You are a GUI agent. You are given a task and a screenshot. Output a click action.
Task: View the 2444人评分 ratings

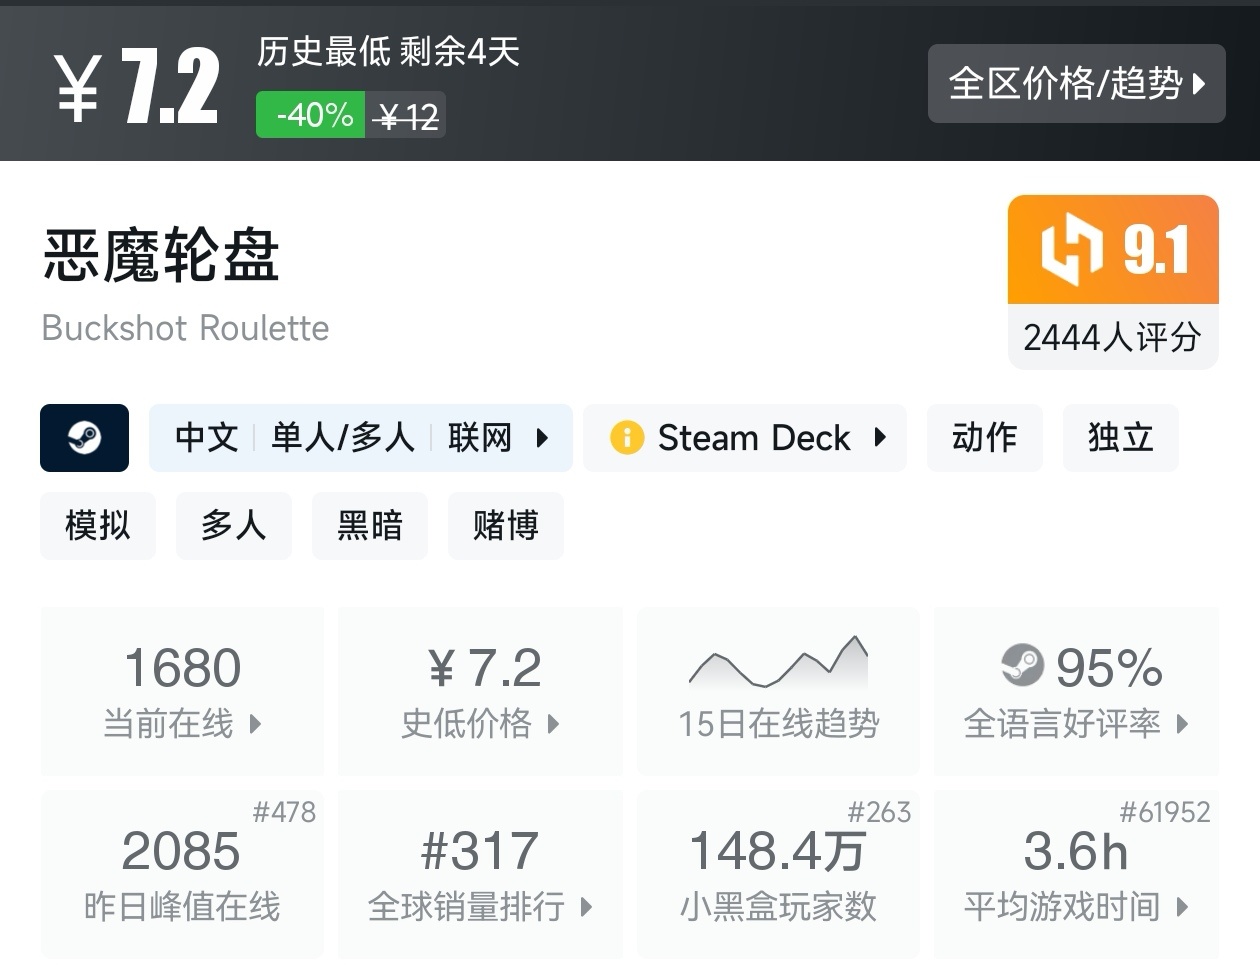pyautogui.click(x=1113, y=337)
